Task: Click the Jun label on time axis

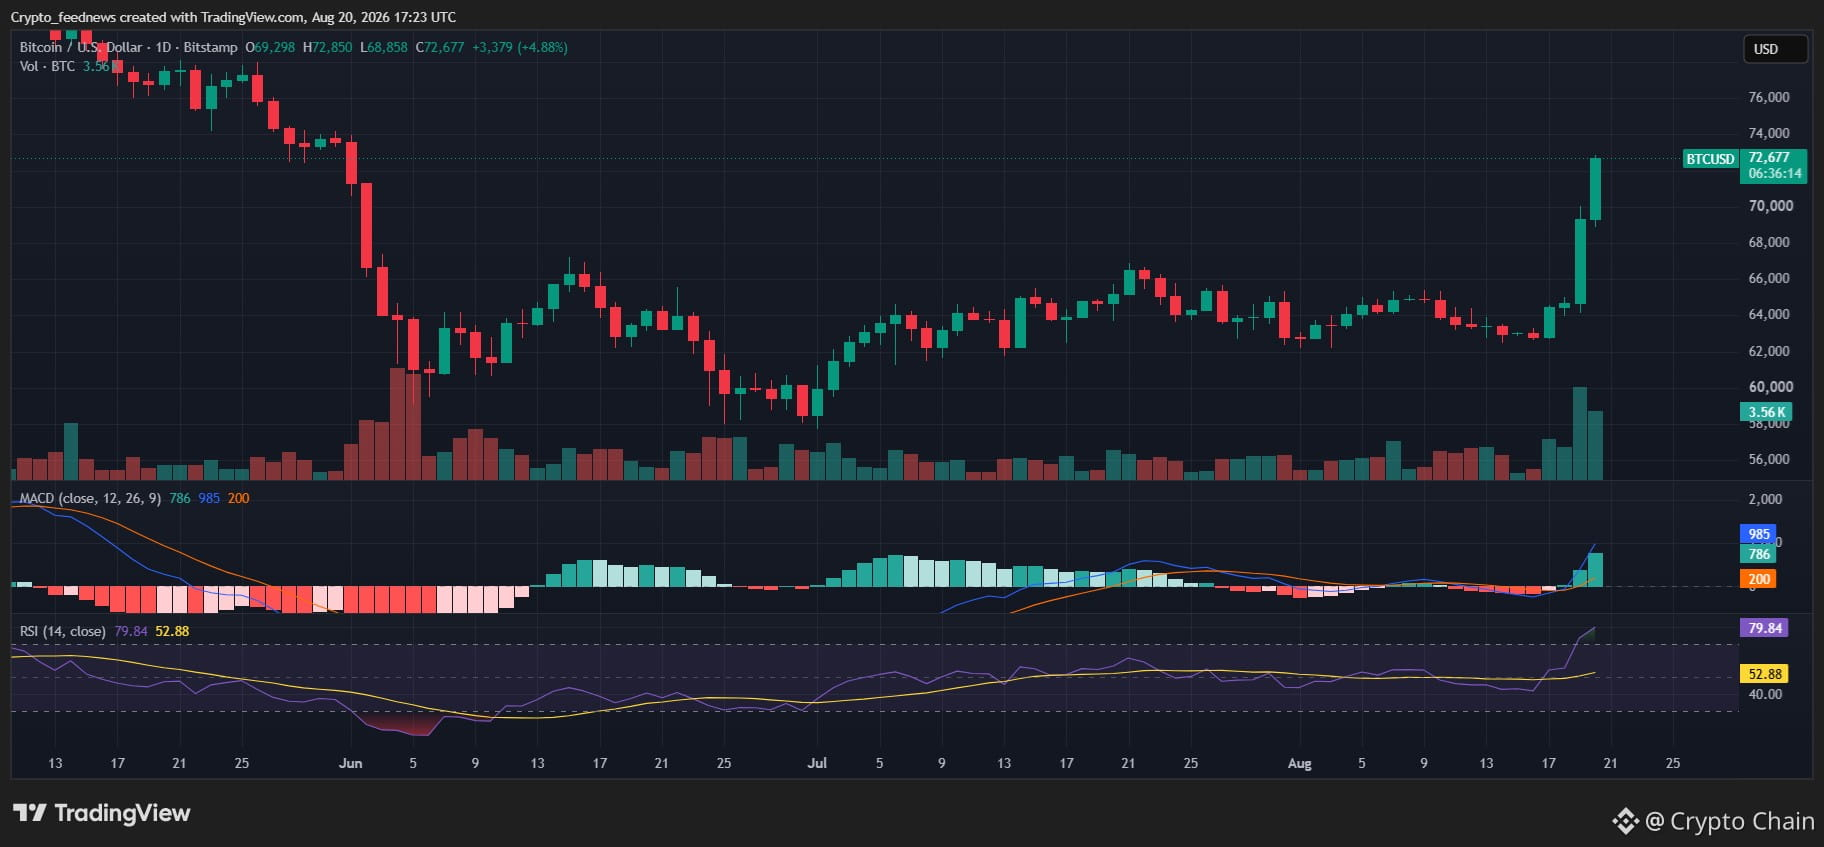Action: (x=350, y=763)
